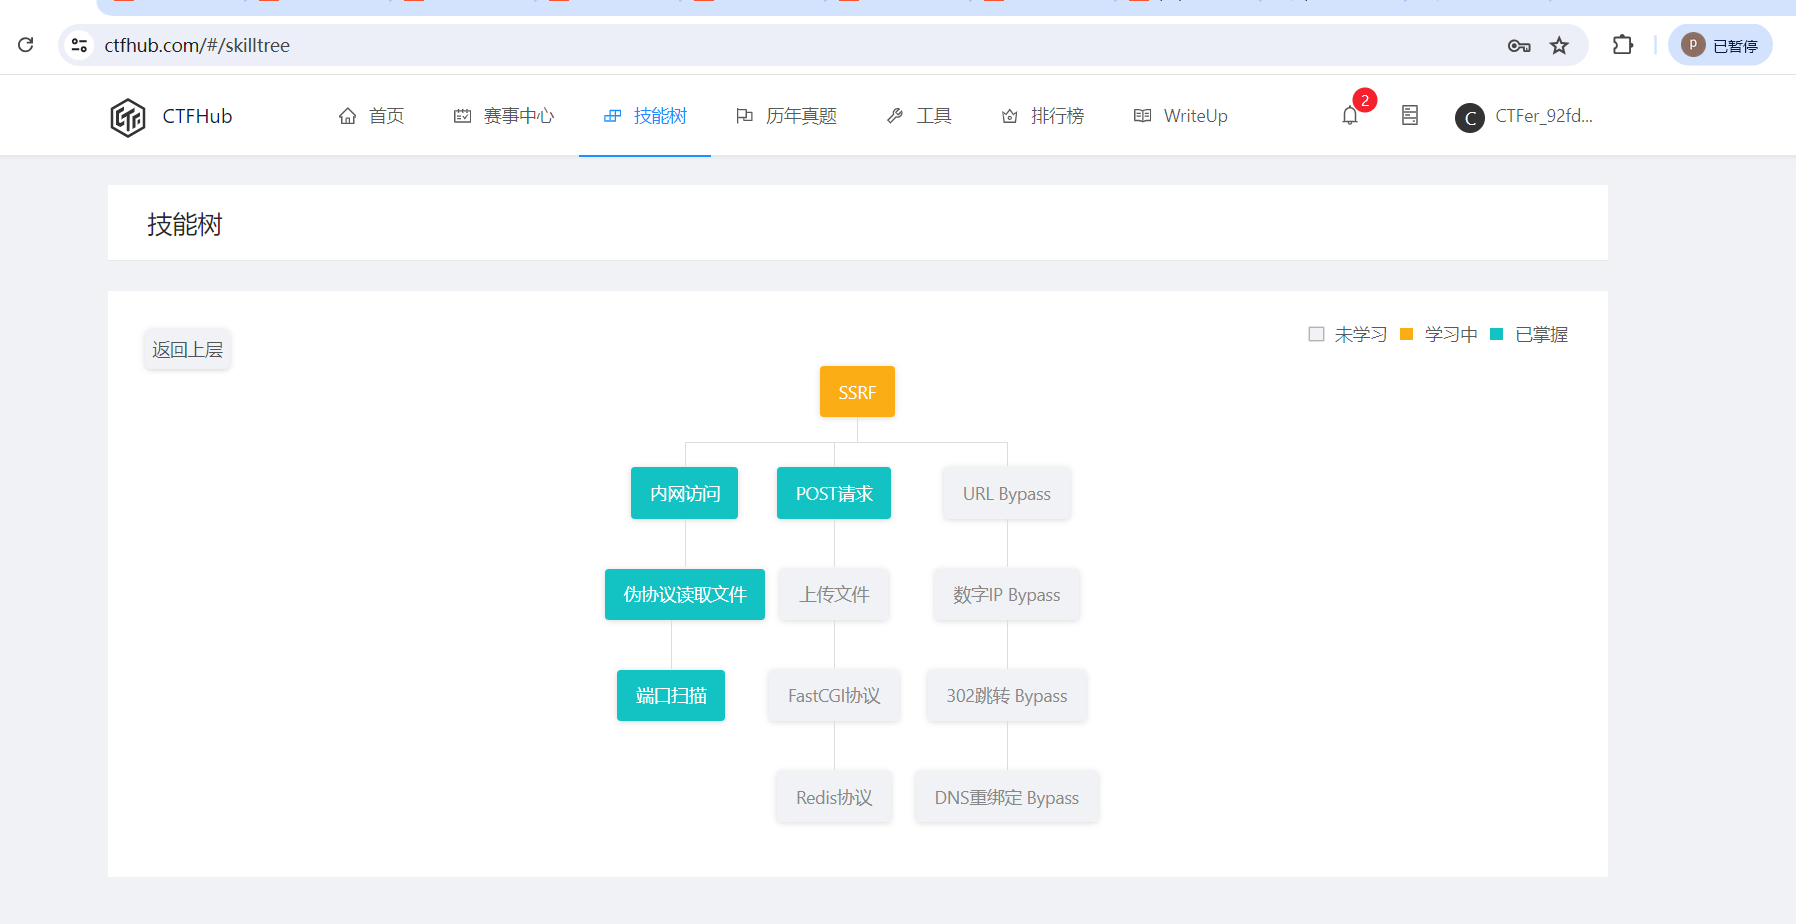Click the saved password key icon
This screenshot has width=1796, height=924.
pyautogui.click(x=1519, y=45)
